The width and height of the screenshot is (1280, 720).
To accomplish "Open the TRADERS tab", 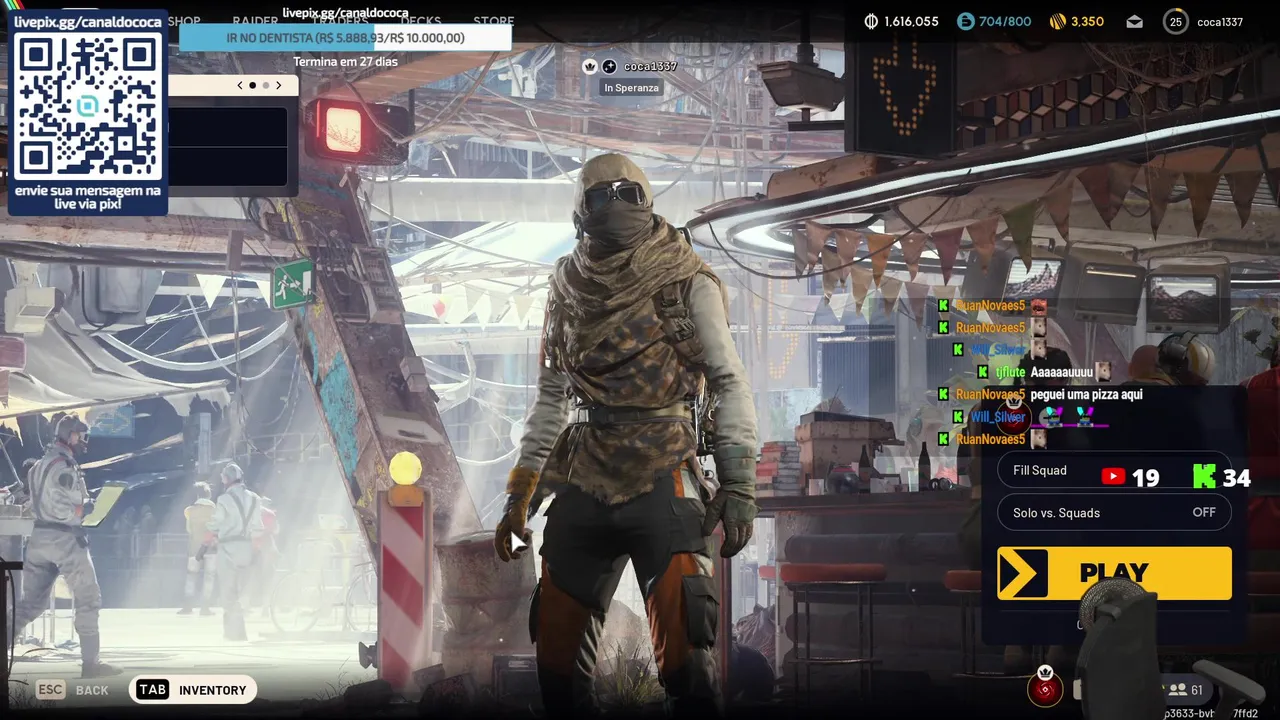I will (x=339, y=21).
